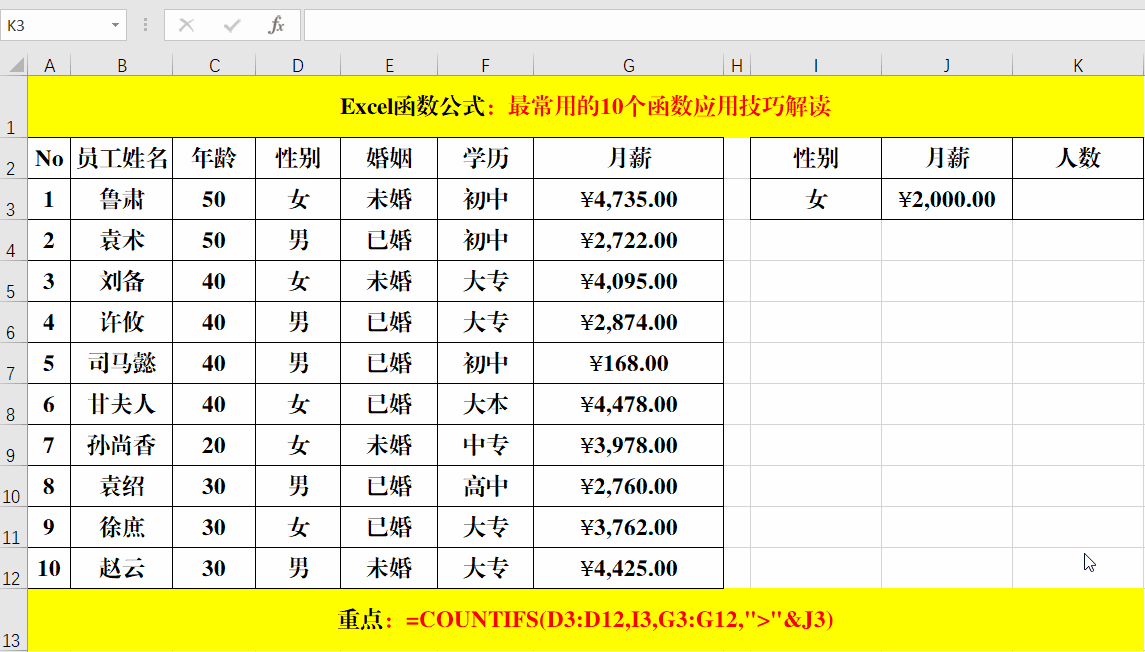Select row 1 header
This screenshot has width=1145, height=652.
[14, 107]
